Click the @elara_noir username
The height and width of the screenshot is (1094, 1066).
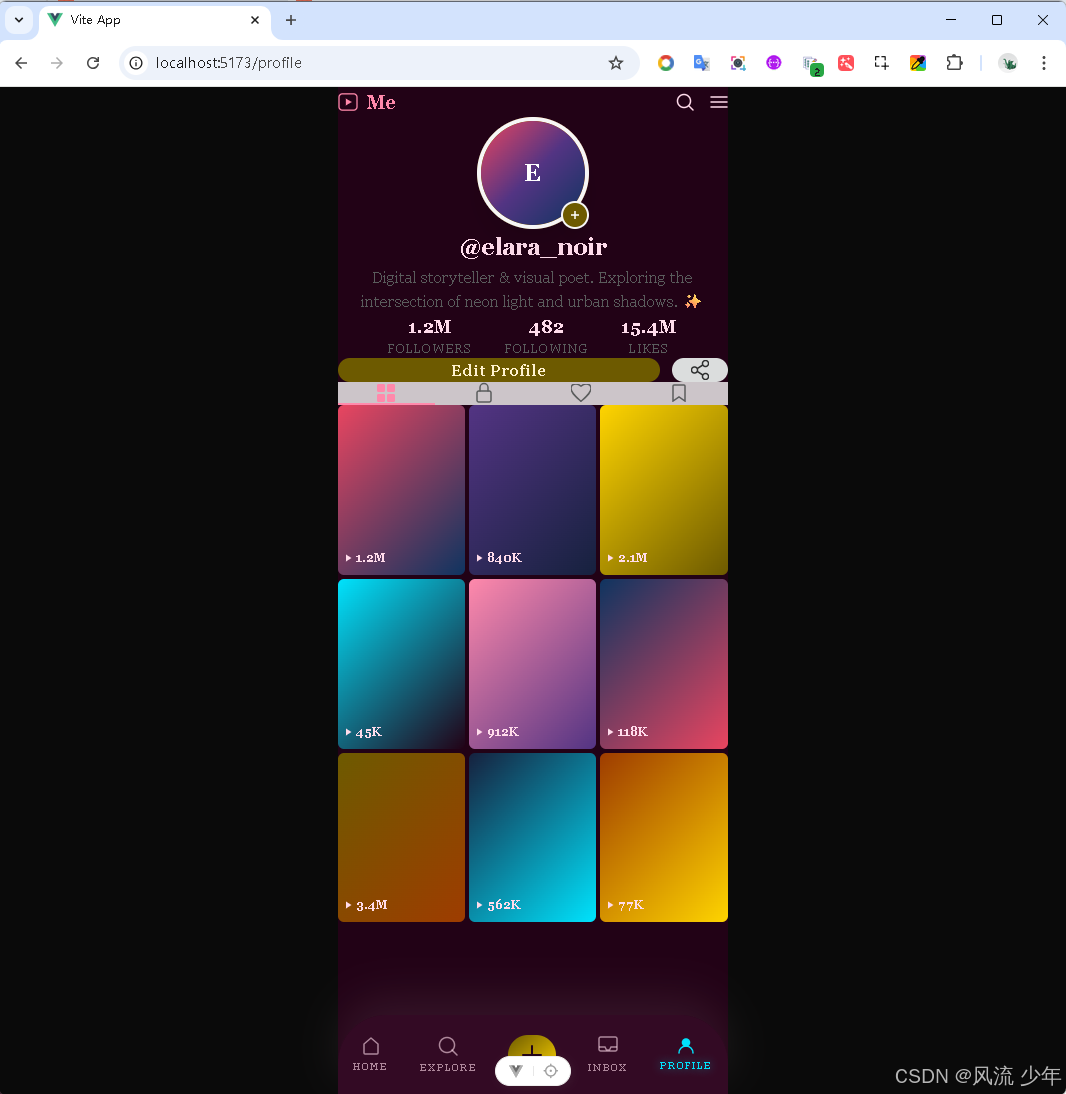[533, 247]
